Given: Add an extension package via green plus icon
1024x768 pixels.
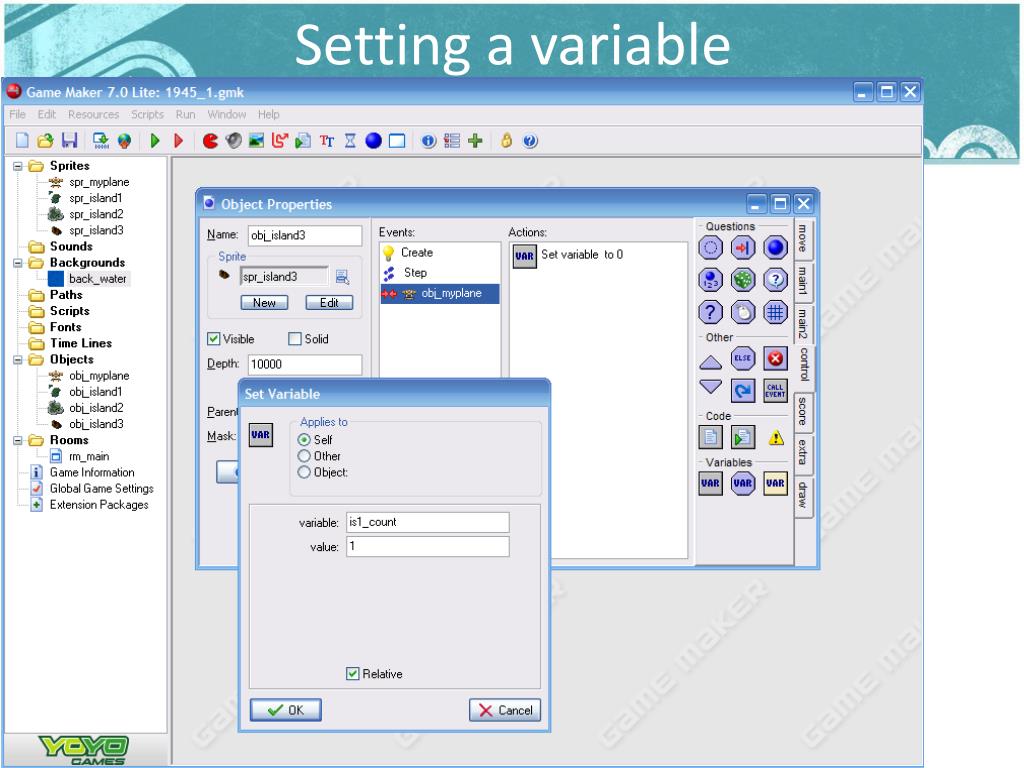Looking at the screenshot, I should tap(475, 140).
